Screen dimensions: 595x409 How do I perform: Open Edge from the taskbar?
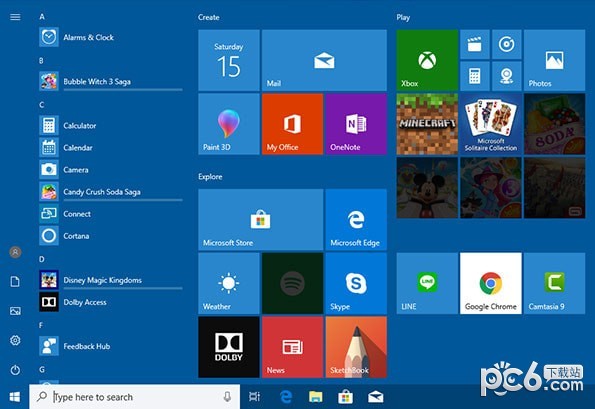pos(285,397)
